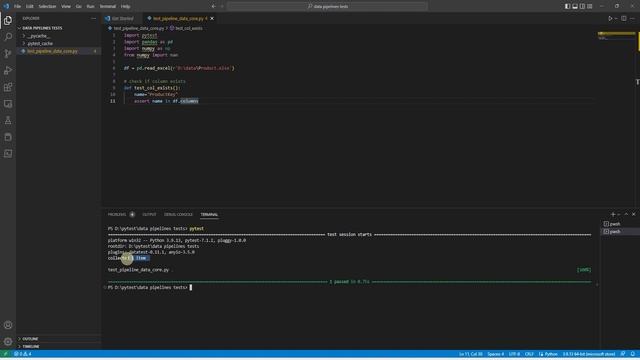Viewport: 640px width, 360px height.
Task: Click the VS Code logo in title bar
Action: pyautogui.click(x=6, y=6)
